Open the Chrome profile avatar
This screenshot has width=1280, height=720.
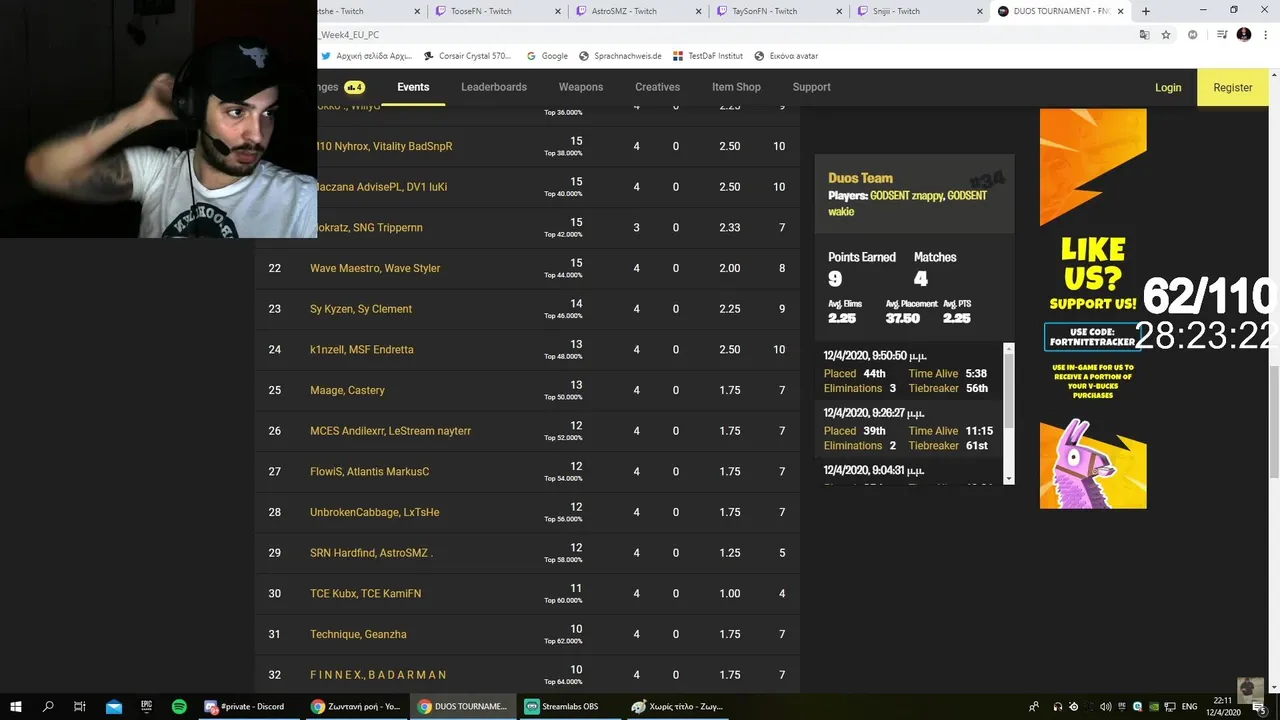1244,34
